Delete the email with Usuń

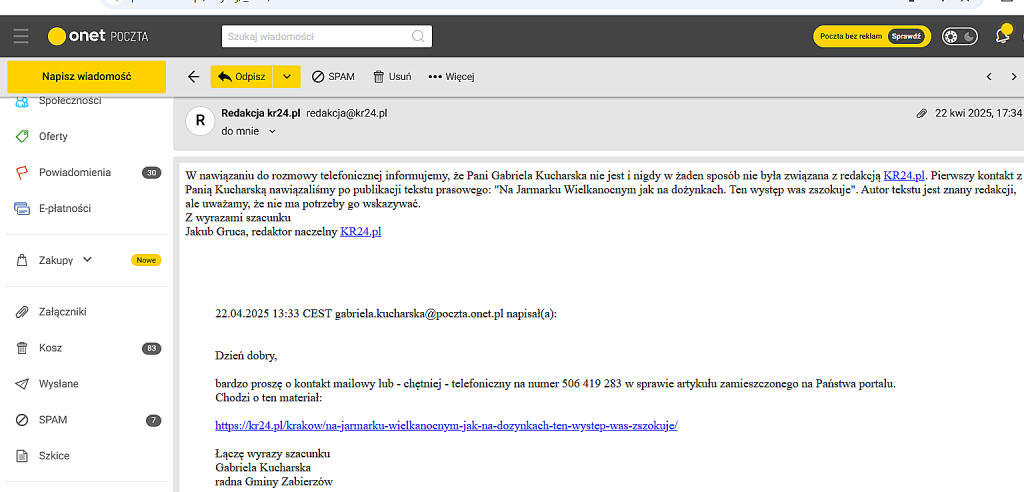click(392, 77)
